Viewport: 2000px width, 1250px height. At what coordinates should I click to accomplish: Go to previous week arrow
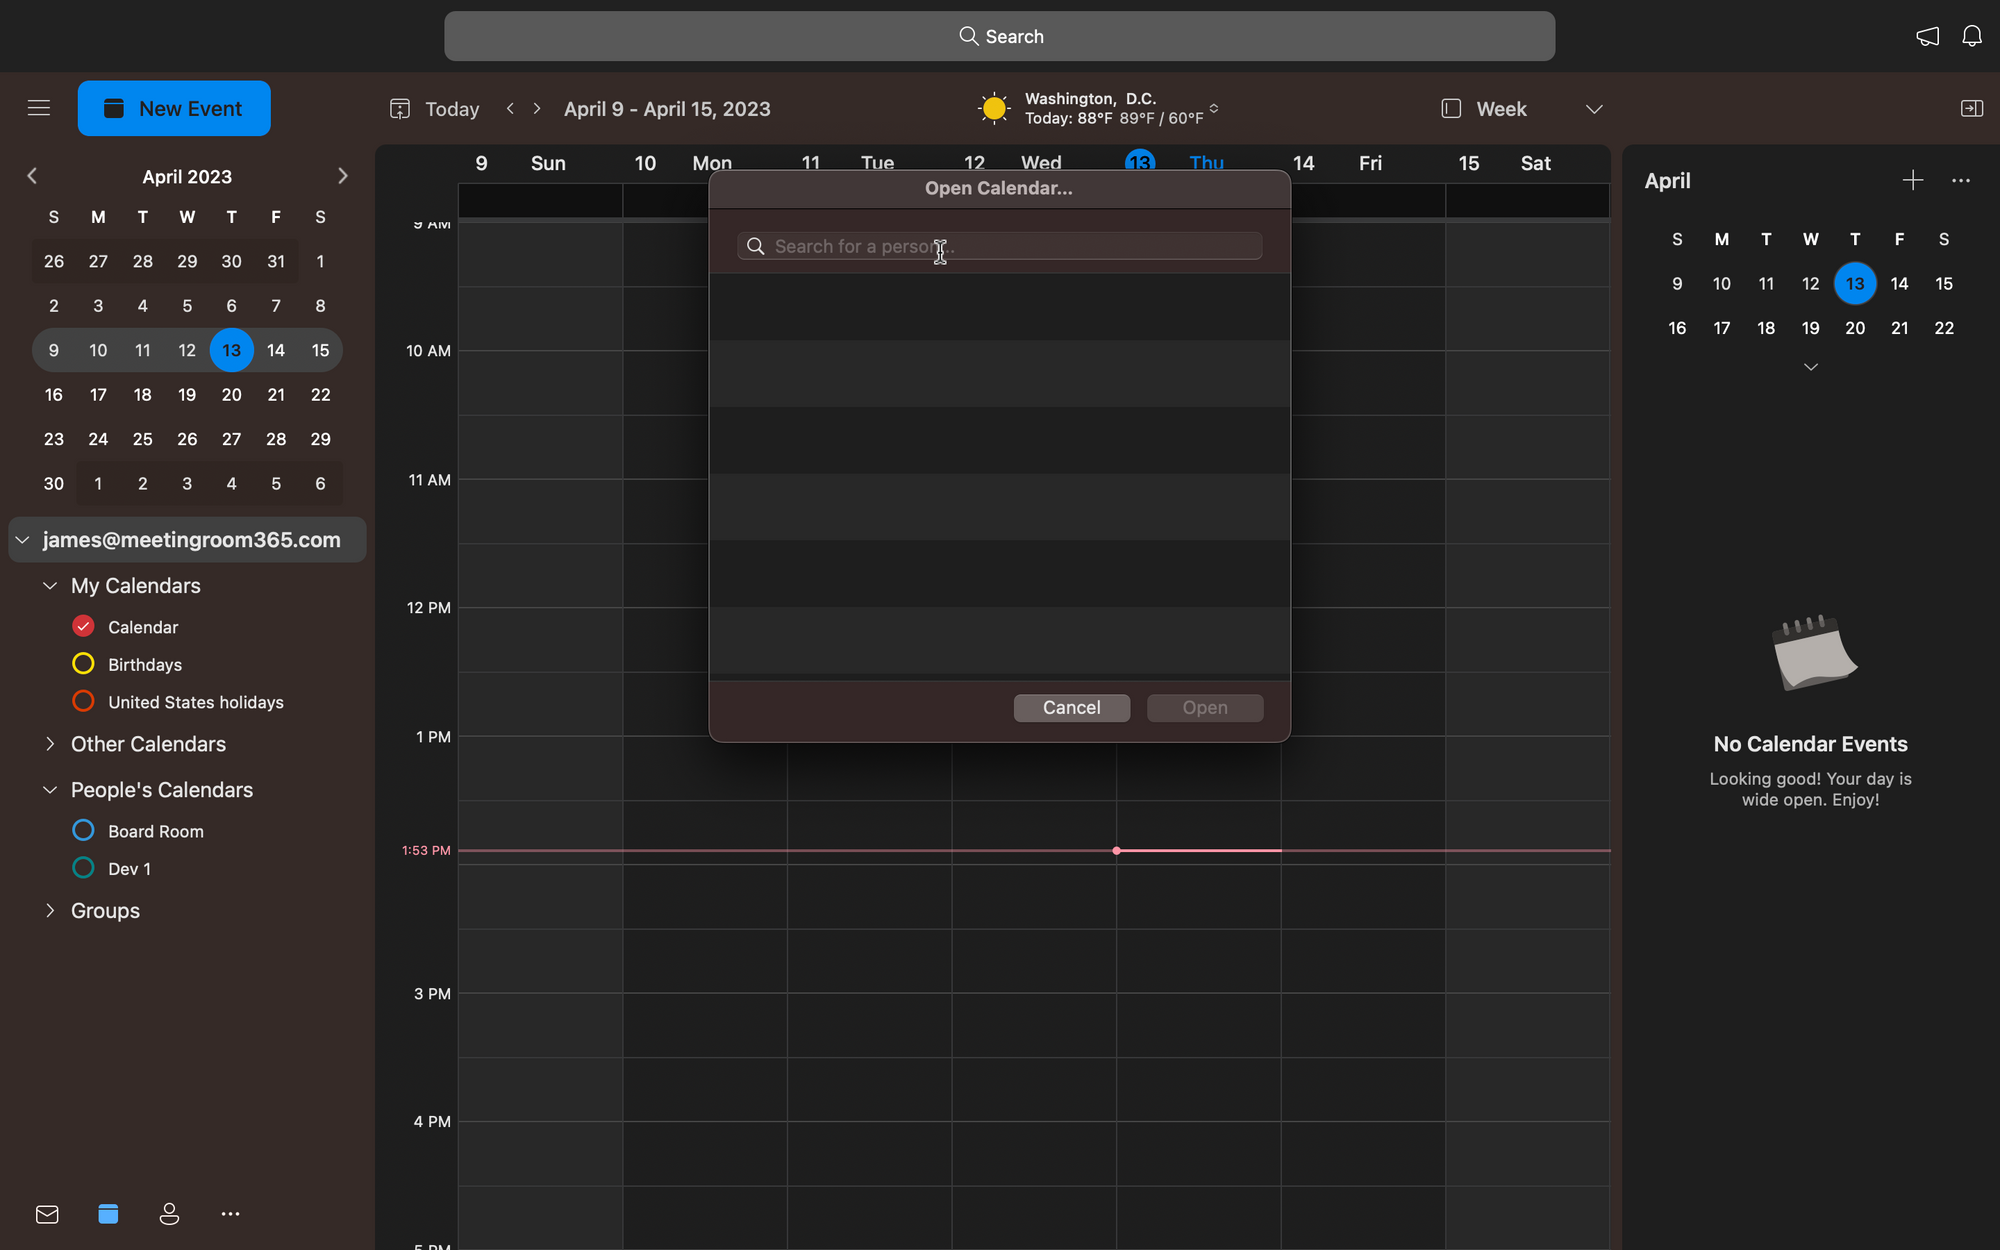click(510, 108)
